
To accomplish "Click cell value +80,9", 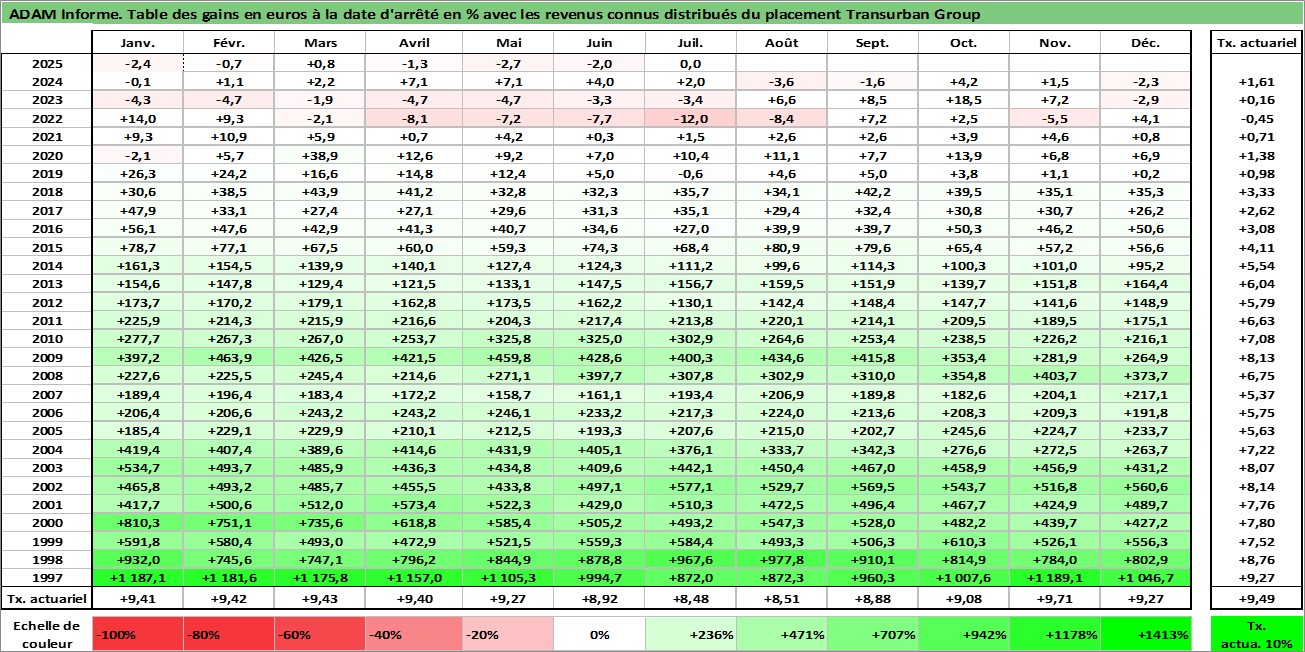I will pos(781,247).
